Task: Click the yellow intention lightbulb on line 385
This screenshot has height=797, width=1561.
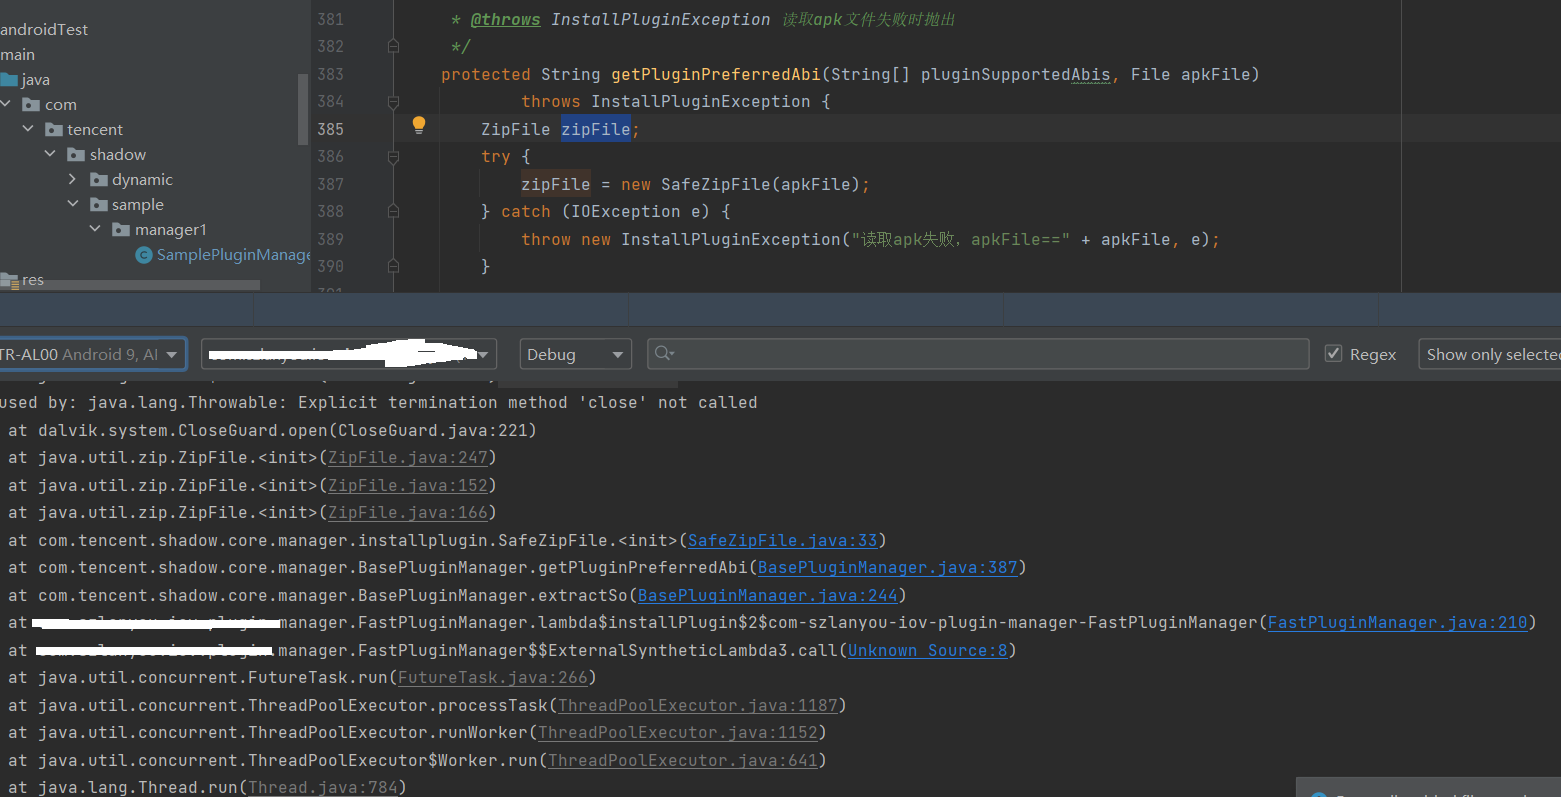Action: (418, 125)
